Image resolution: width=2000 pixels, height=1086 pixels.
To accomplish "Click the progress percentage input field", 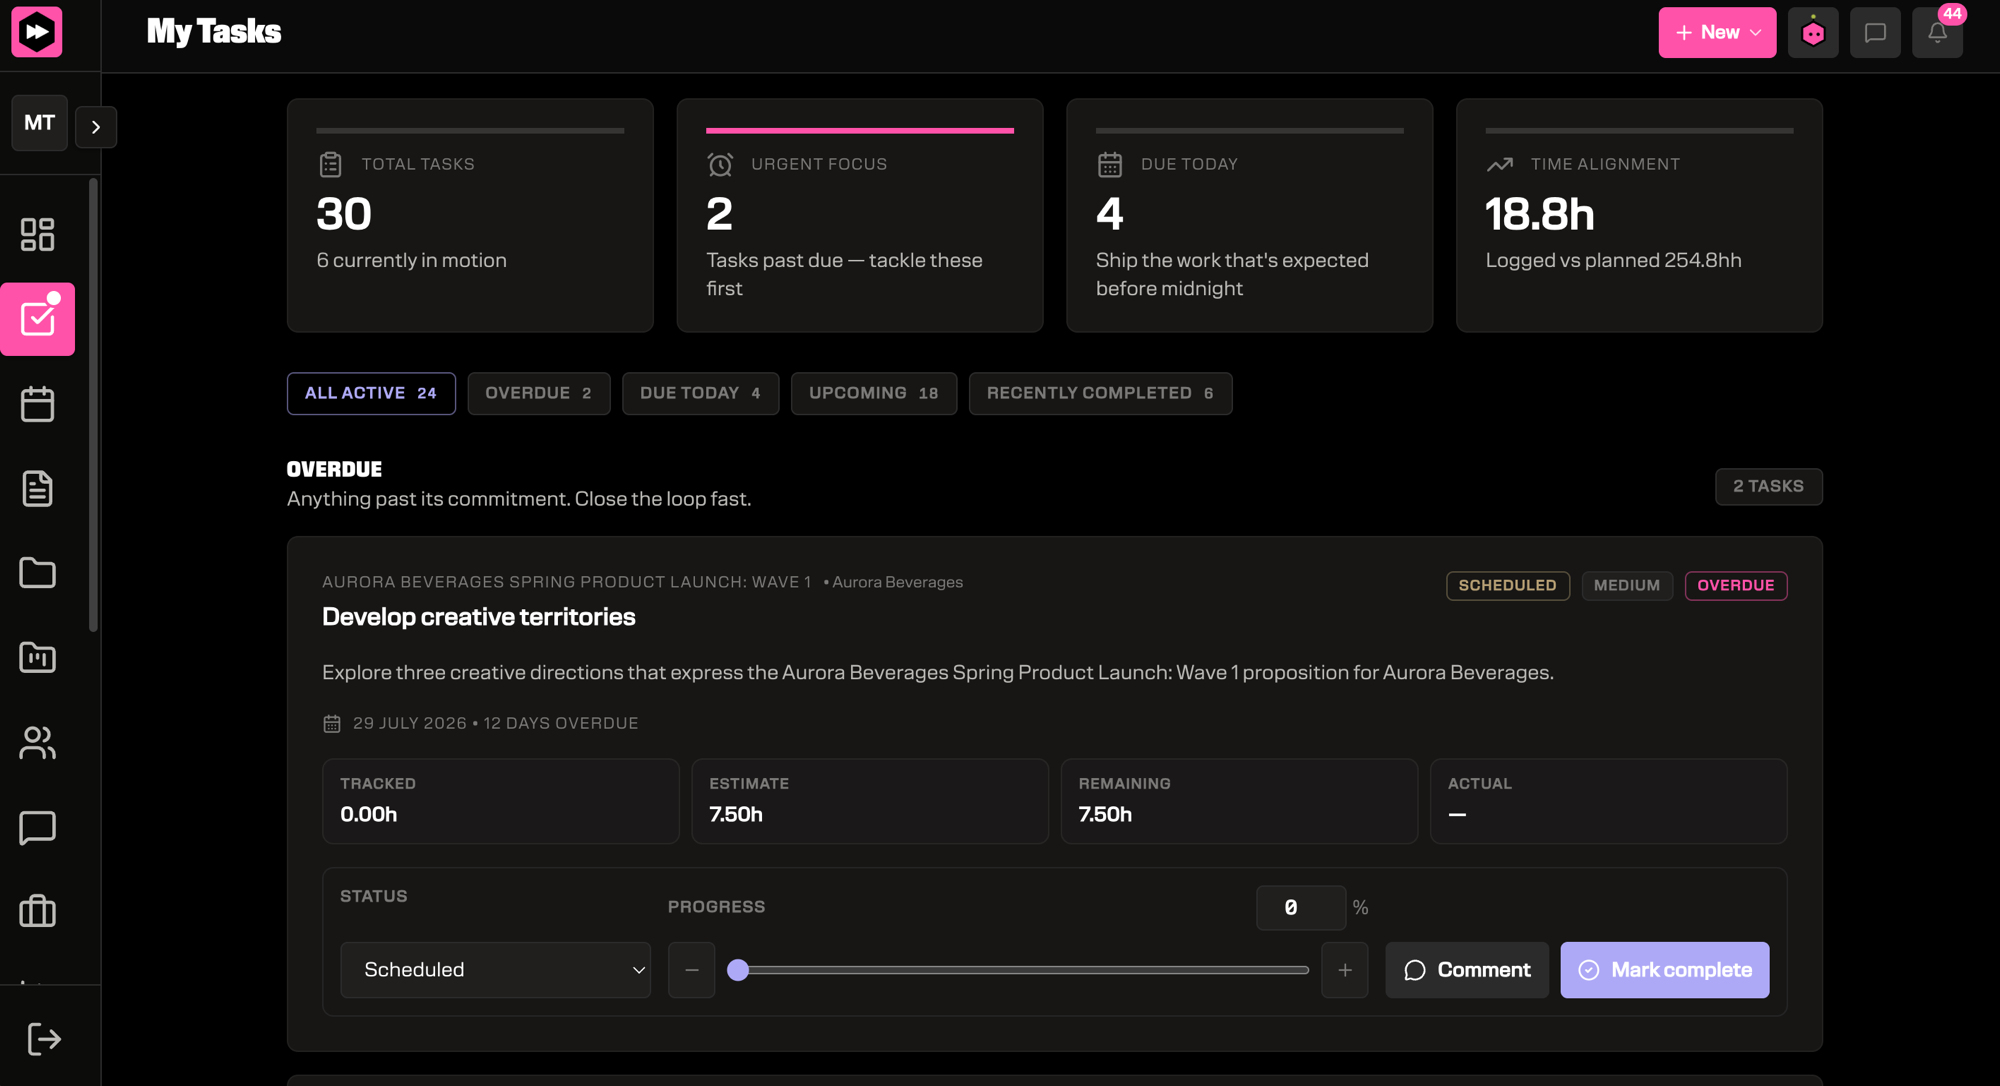I will [1300, 908].
